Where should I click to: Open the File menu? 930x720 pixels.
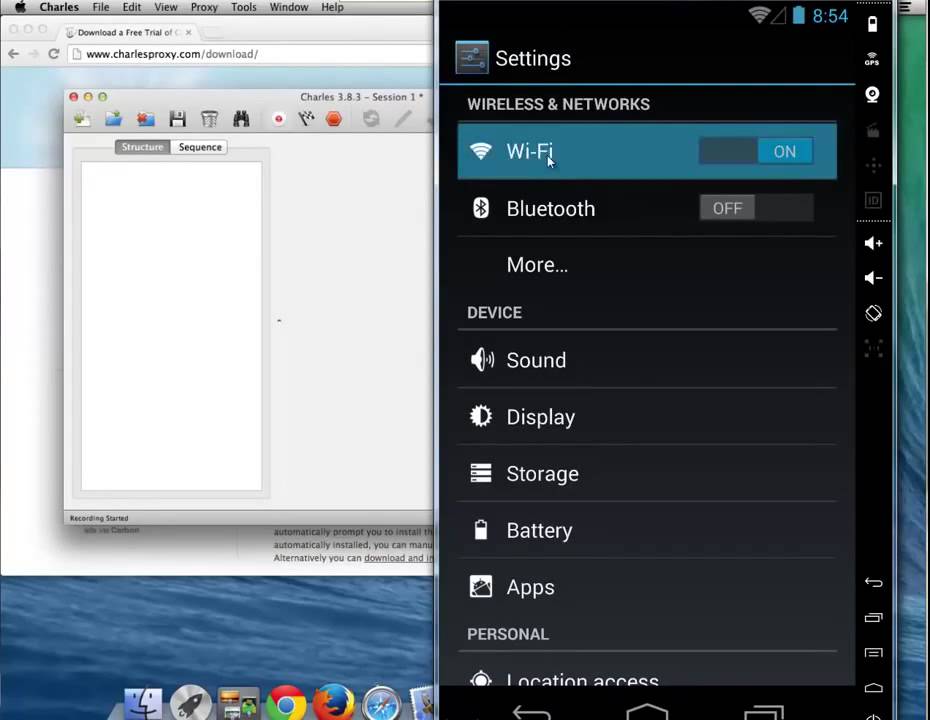point(101,7)
